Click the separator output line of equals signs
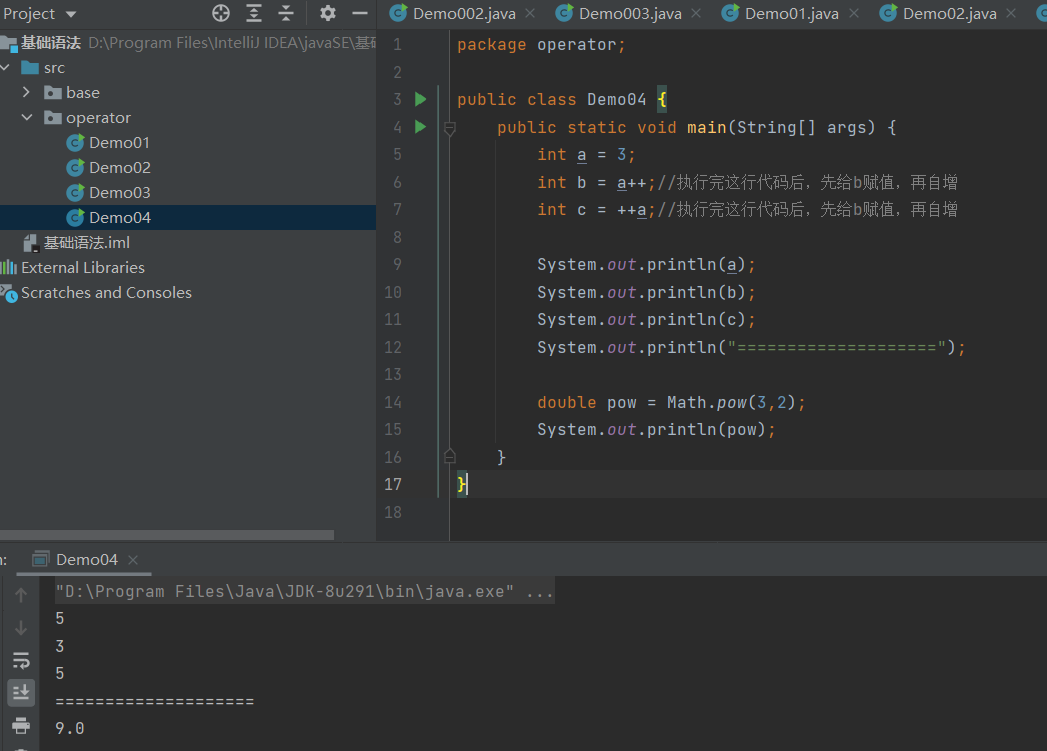Image resolution: width=1047 pixels, height=751 pixels. 155,701
